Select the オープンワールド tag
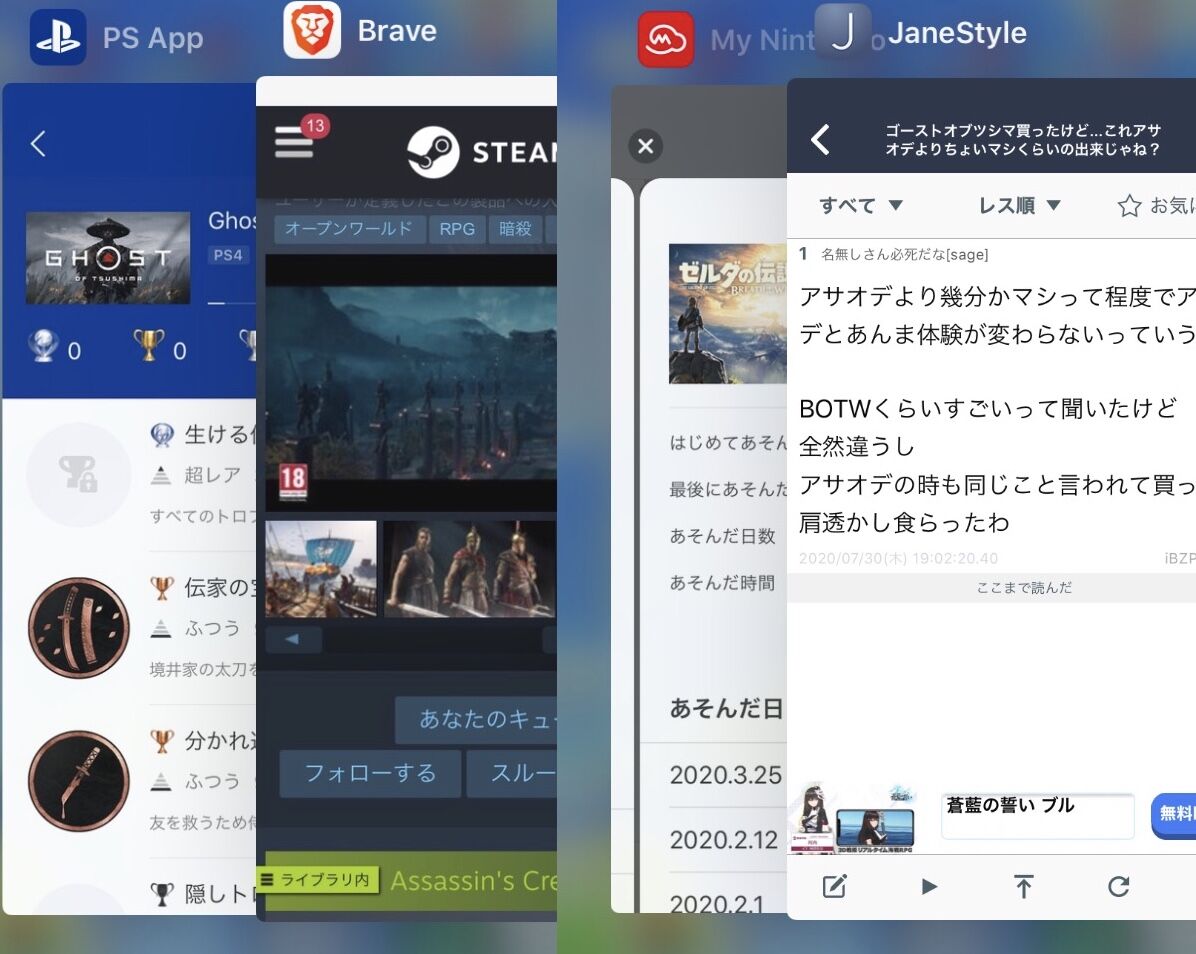 (x=349, y=229)
